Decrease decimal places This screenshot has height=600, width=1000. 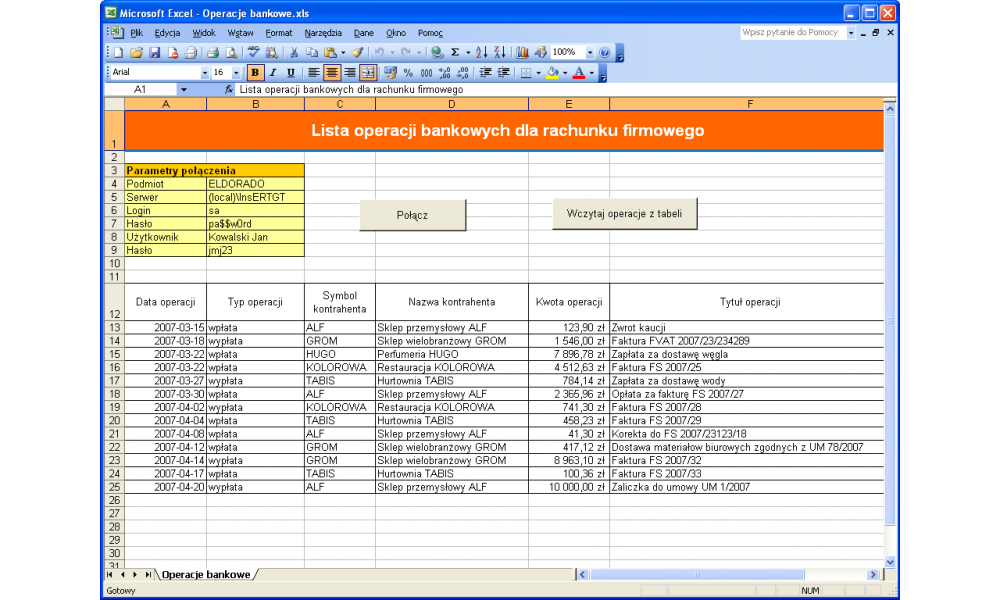(x=462, y=73)
